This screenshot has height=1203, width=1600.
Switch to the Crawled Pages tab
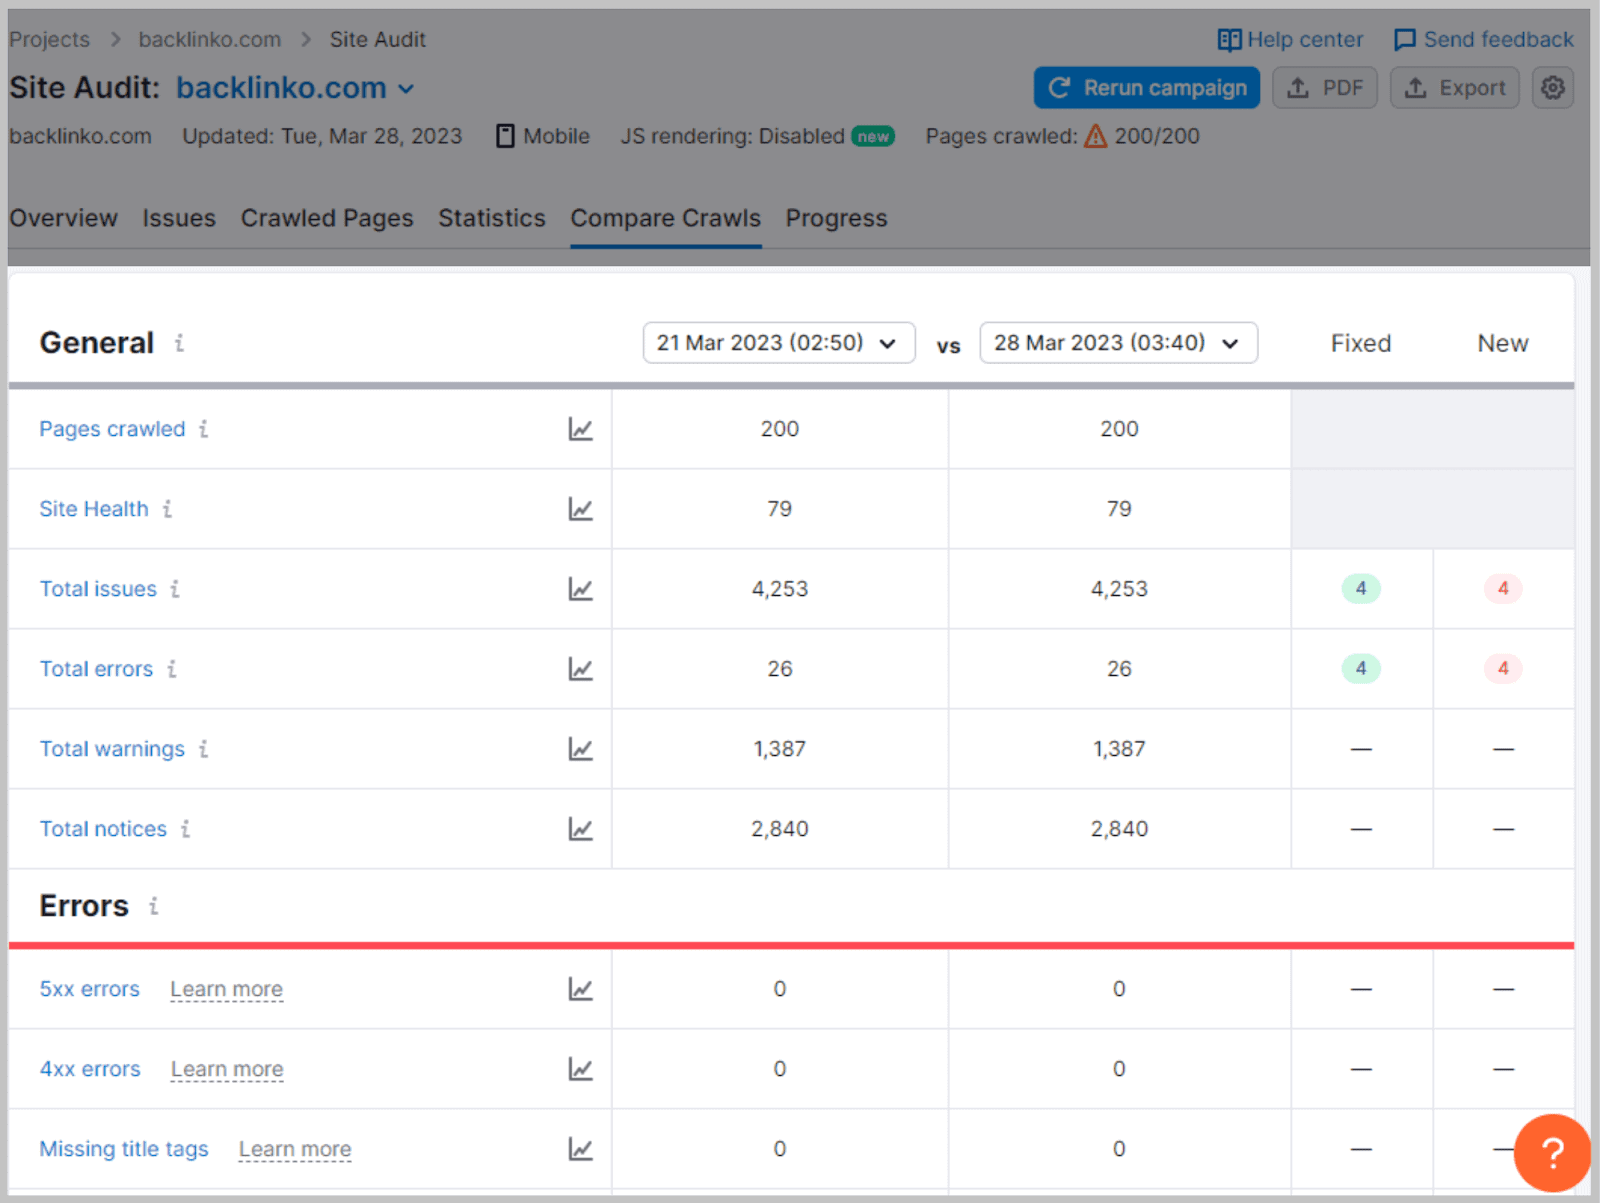(x=327, y=218)
